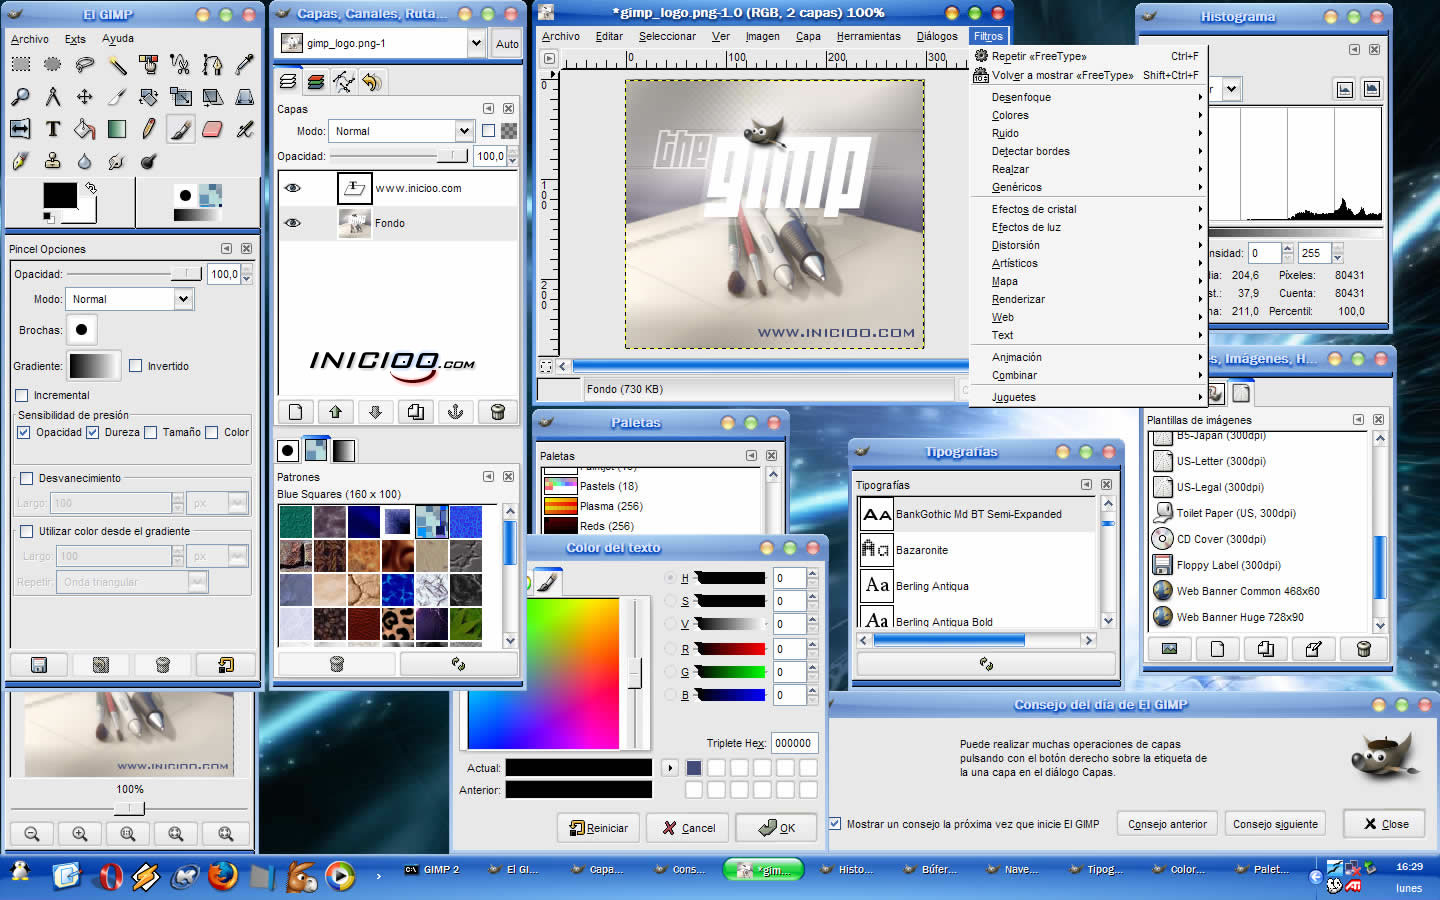Click Consejo anterior button
This screenshot has width=1440, height=900.
[1167, 824]
